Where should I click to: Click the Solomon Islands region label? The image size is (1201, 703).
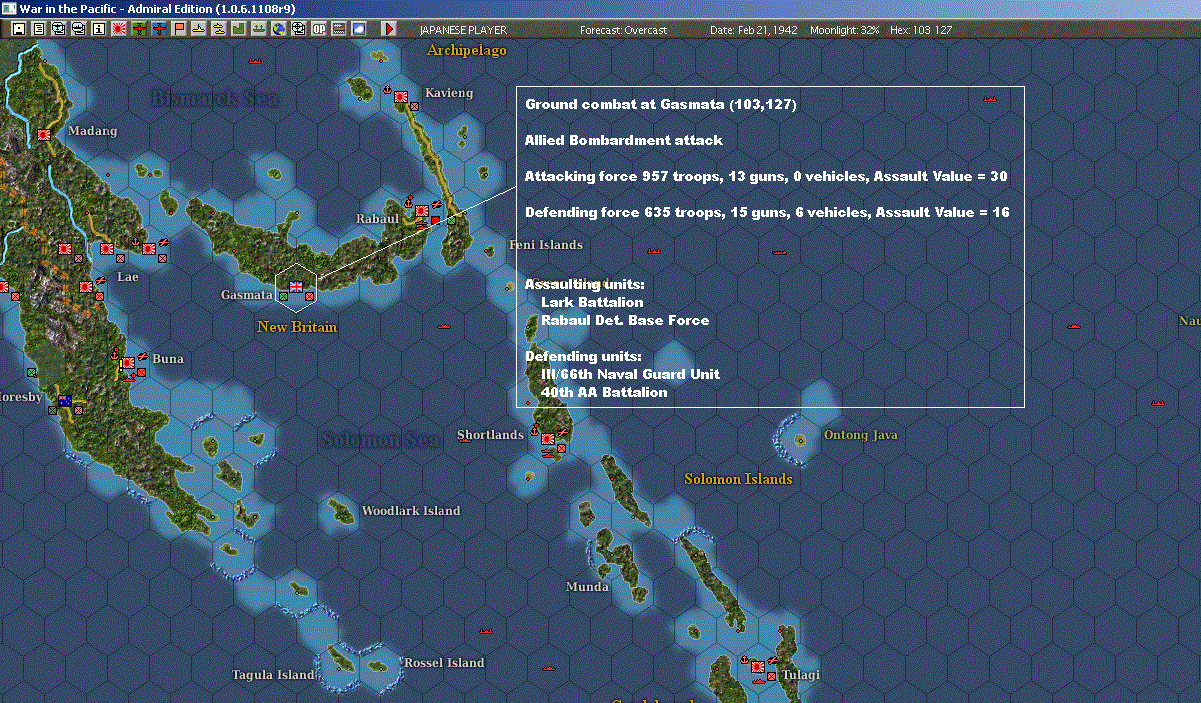coord(738,479)
